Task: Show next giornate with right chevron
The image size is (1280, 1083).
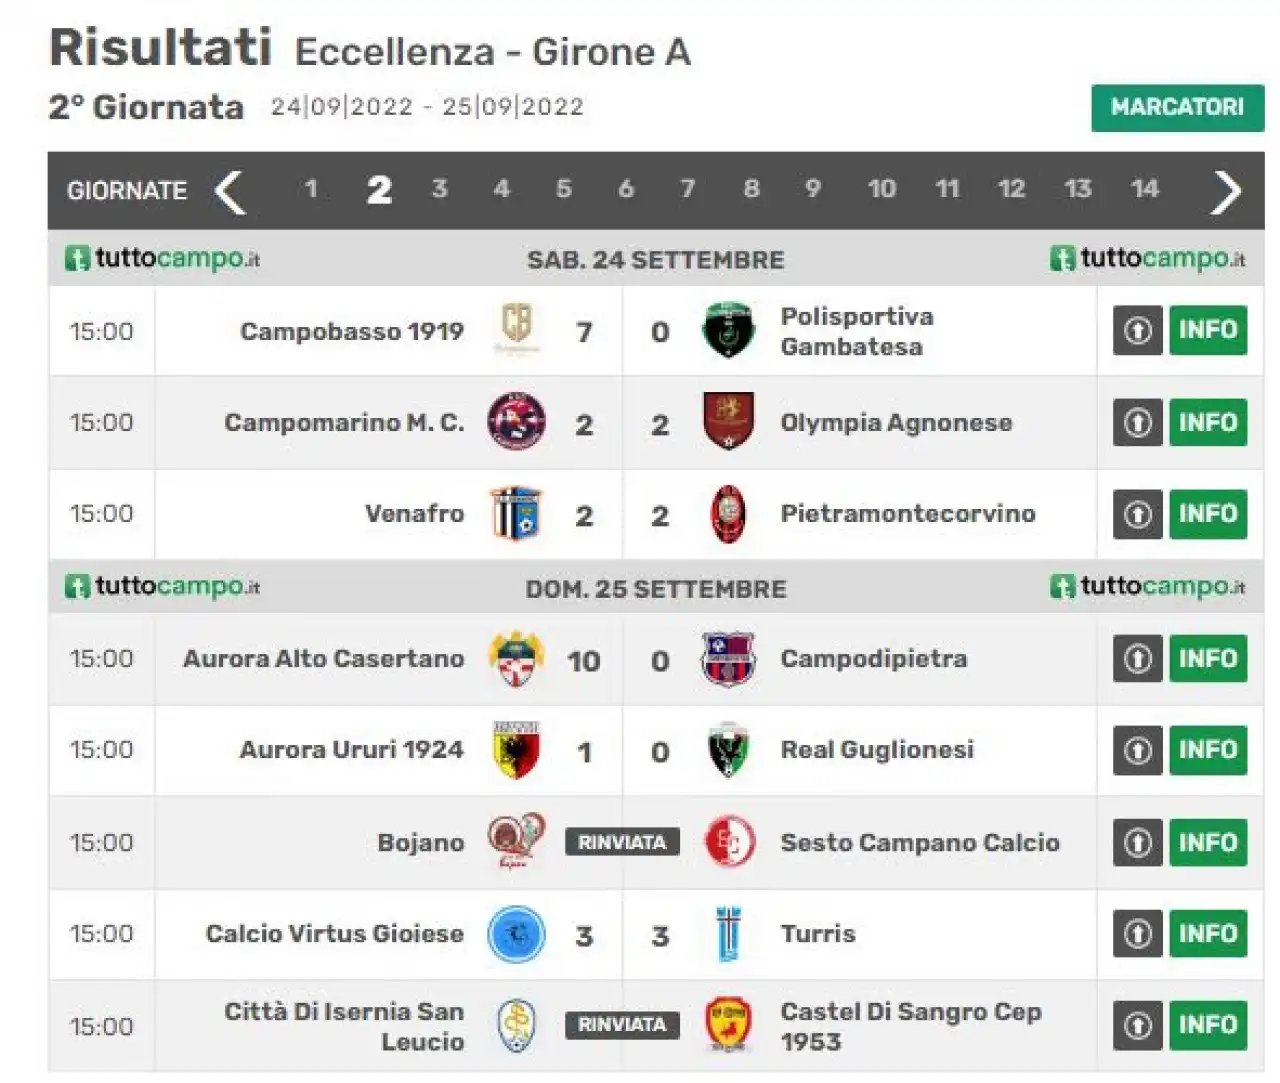Action: pos(1225,191)
